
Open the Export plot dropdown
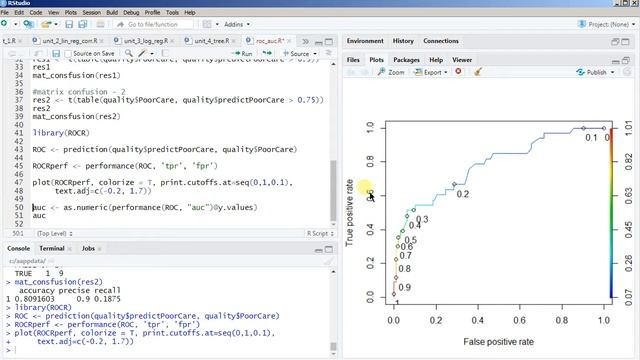tap(431, 72)
